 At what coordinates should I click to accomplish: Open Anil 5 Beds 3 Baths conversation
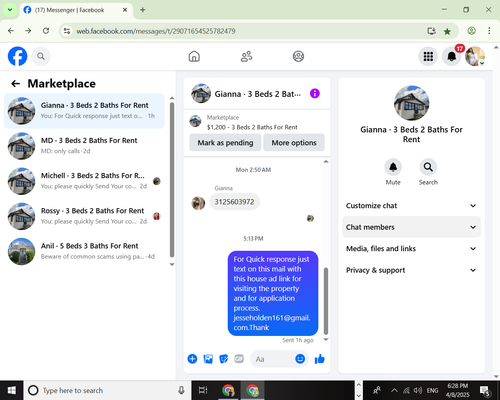point(84,251)
